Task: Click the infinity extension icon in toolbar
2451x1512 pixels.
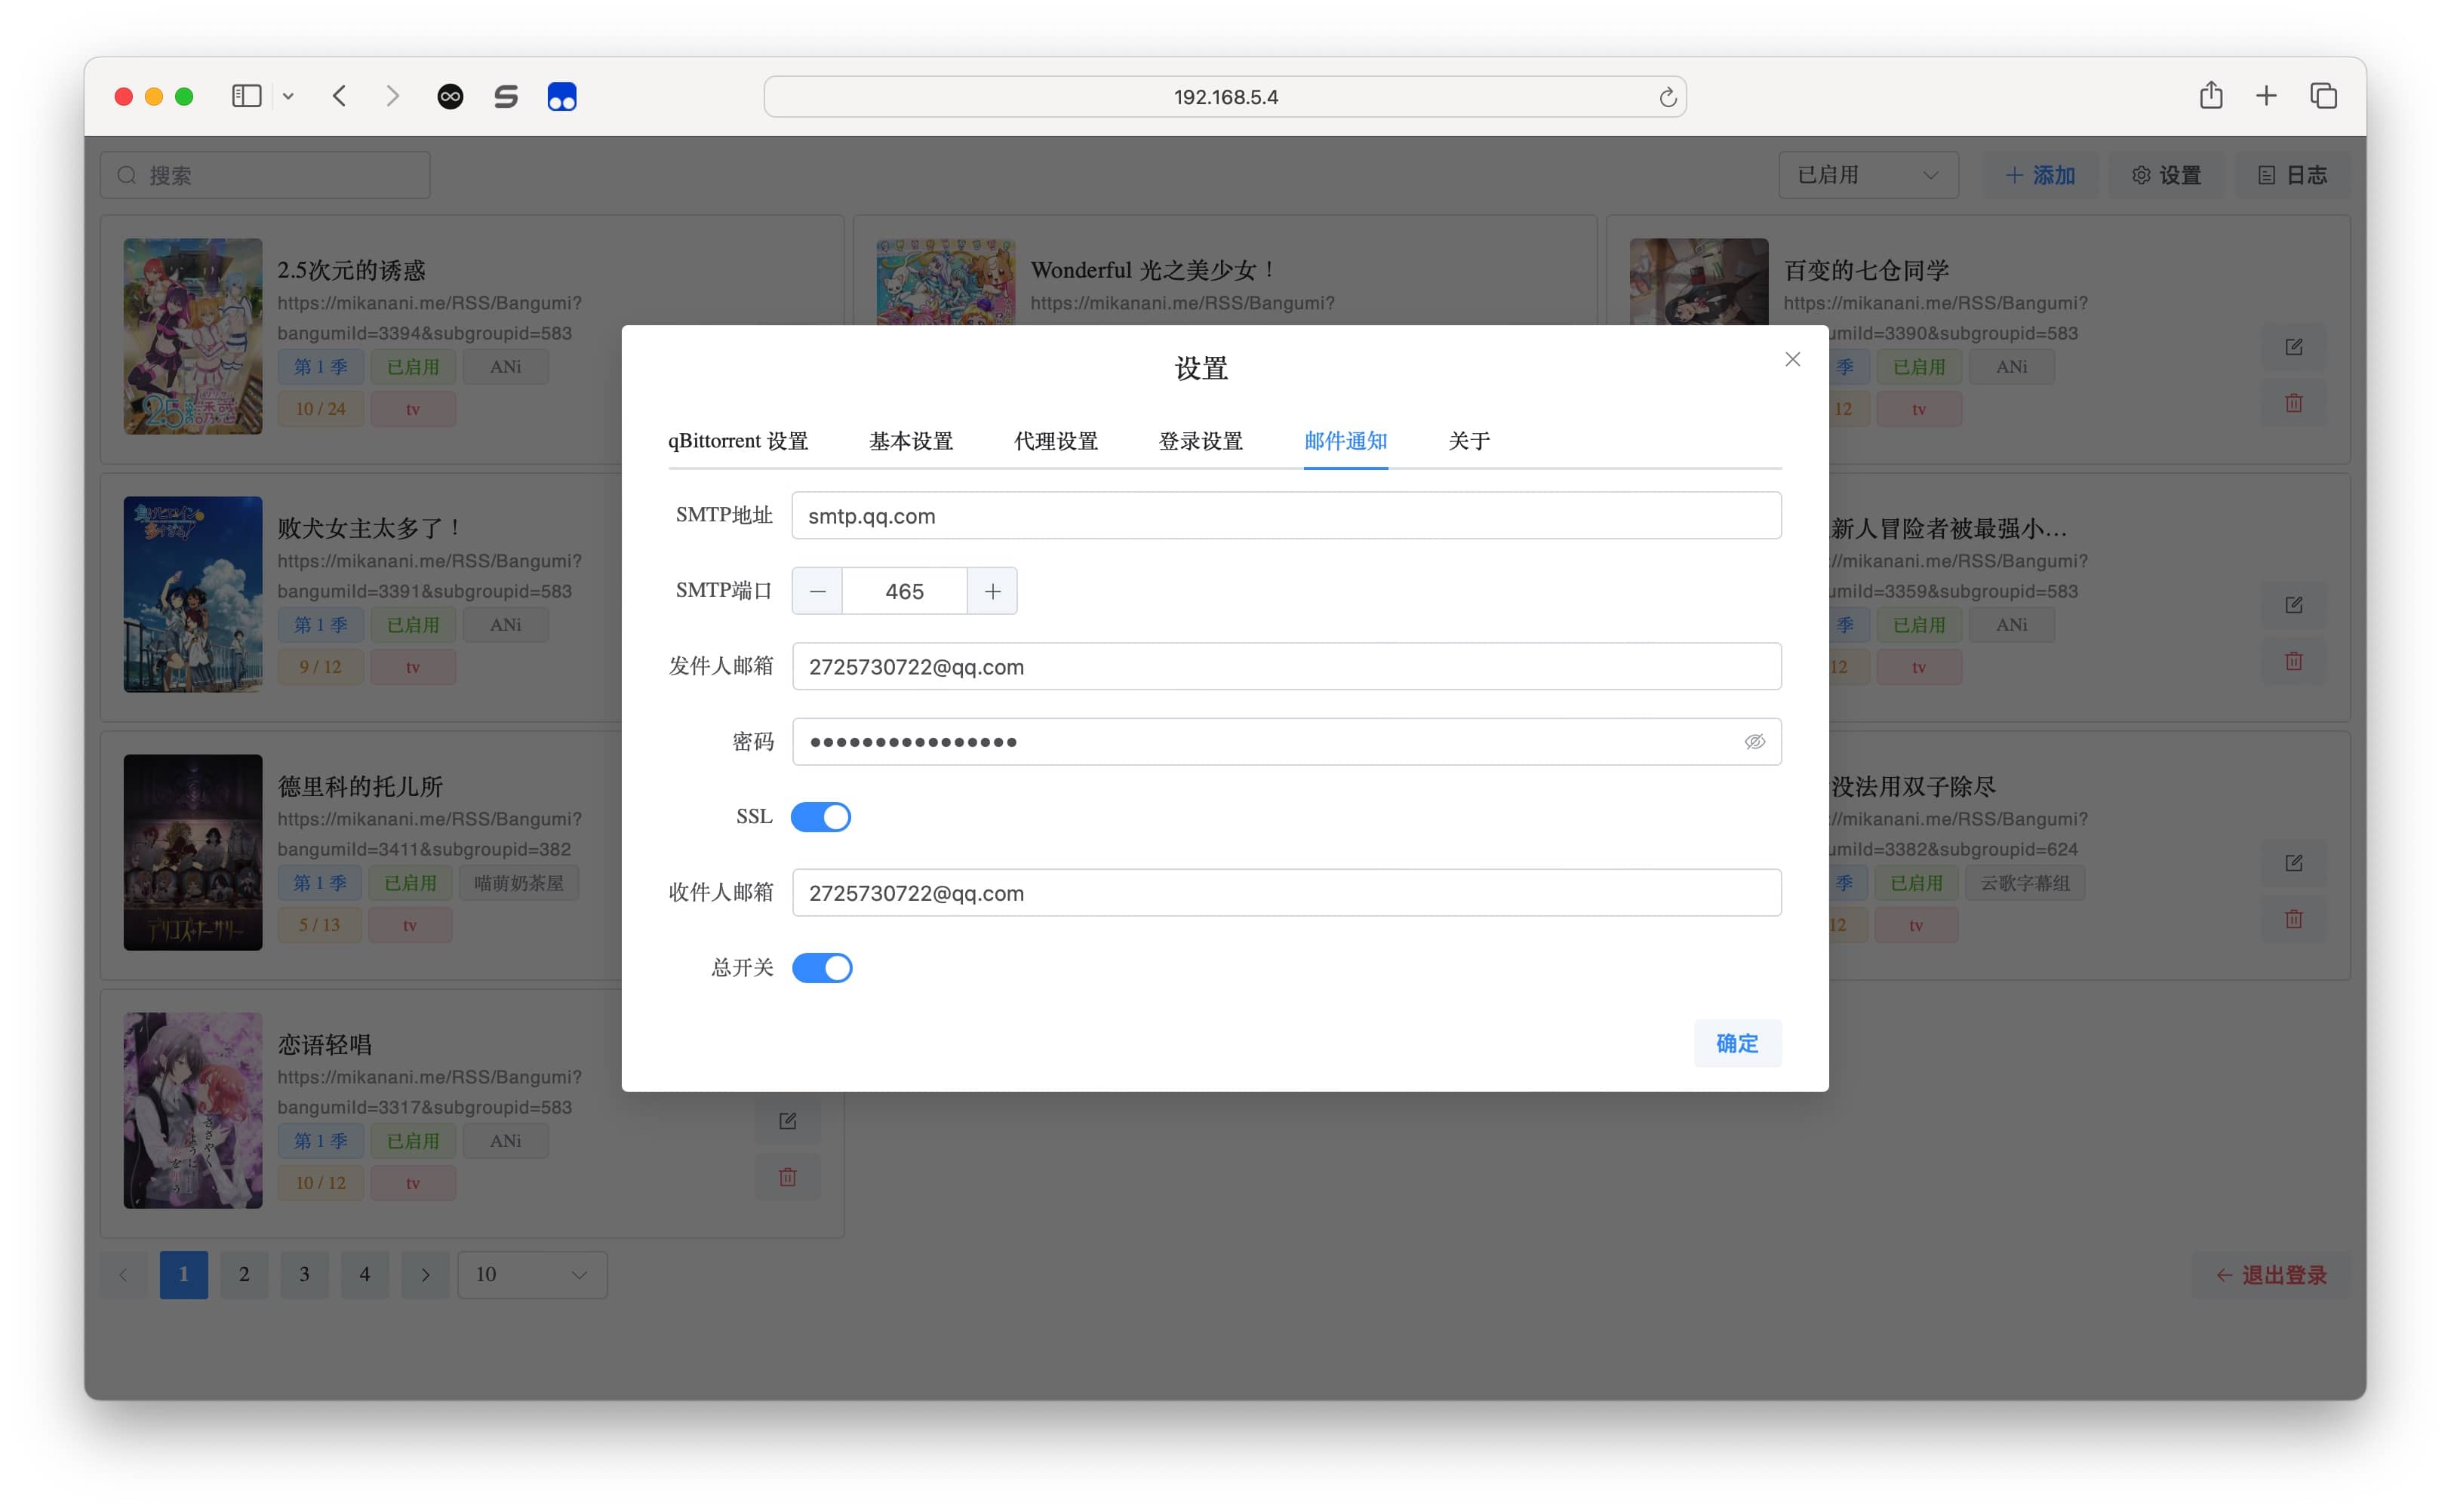Action: [x=450, y=96]
